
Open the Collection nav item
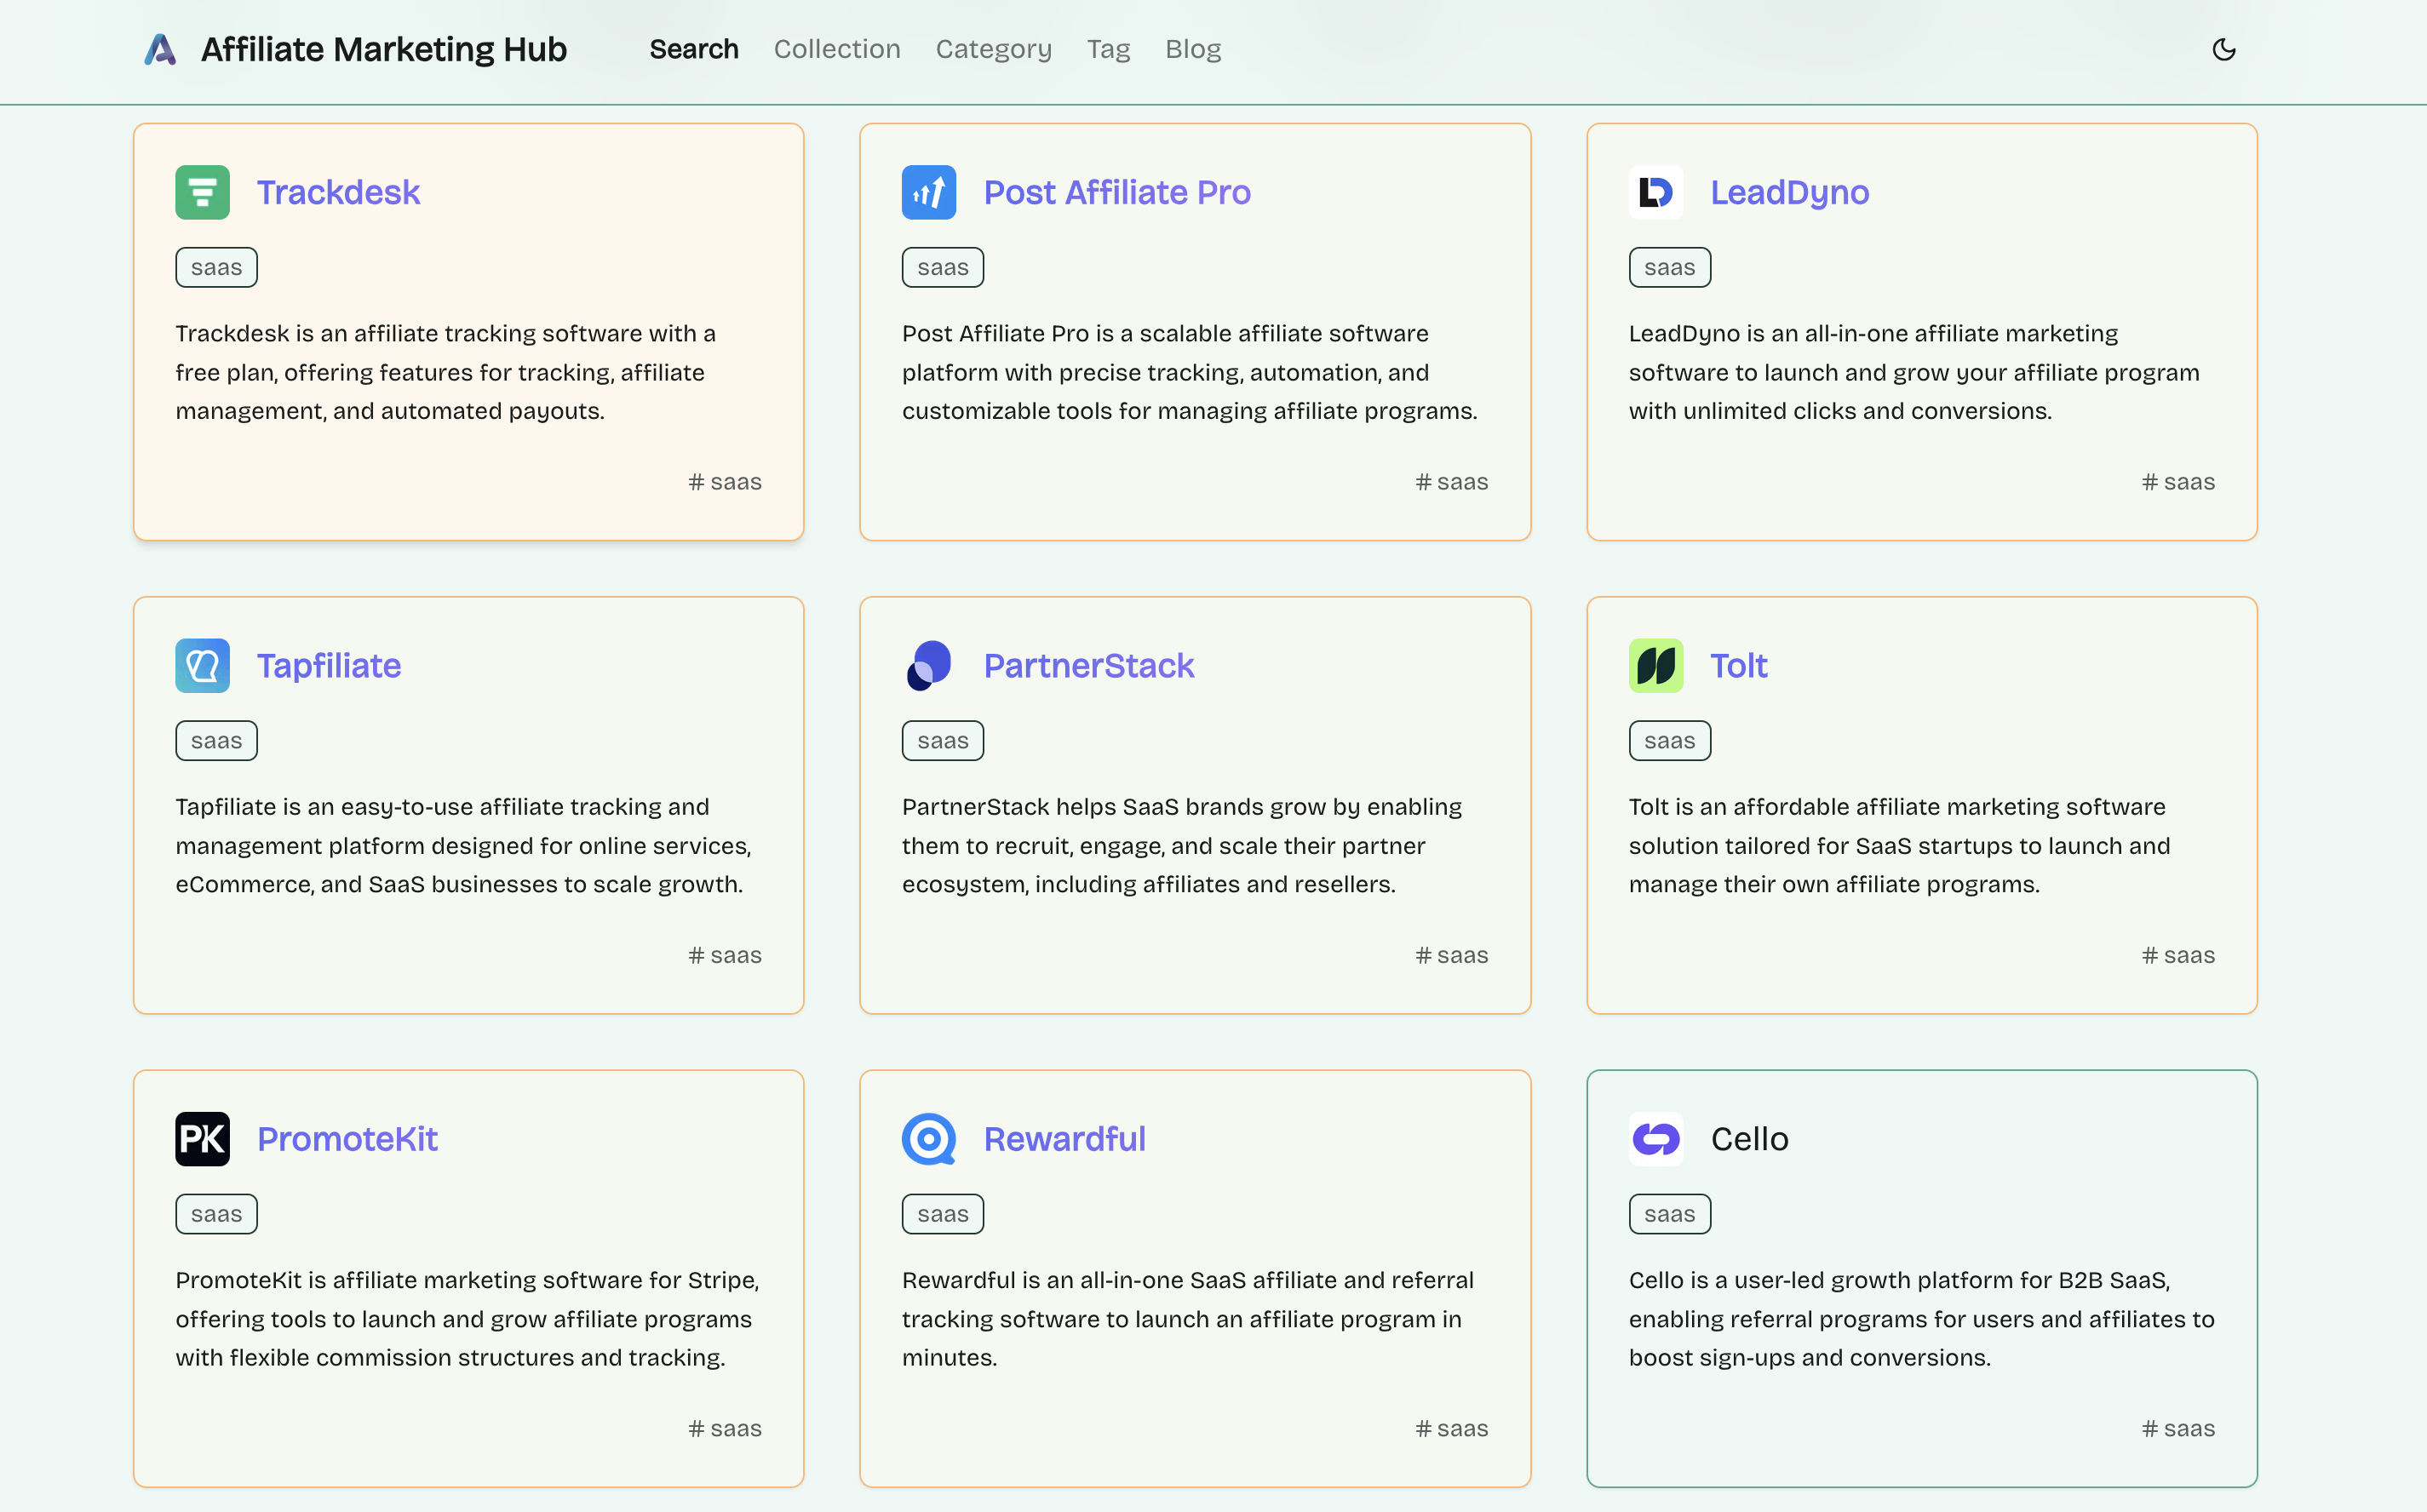837,49
